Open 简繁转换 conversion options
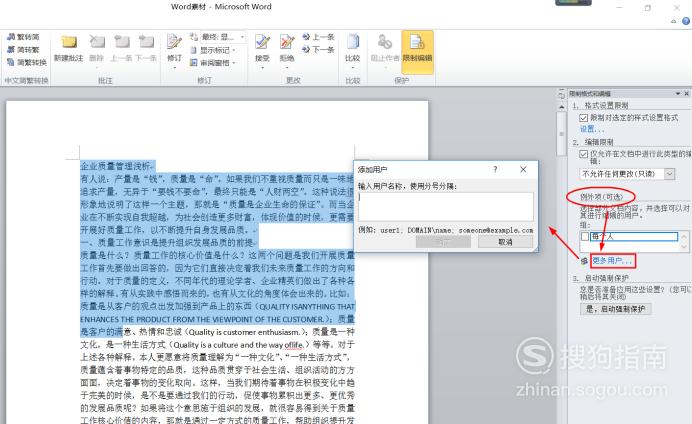This screenshot has width=692, height=424. [26, 62]
